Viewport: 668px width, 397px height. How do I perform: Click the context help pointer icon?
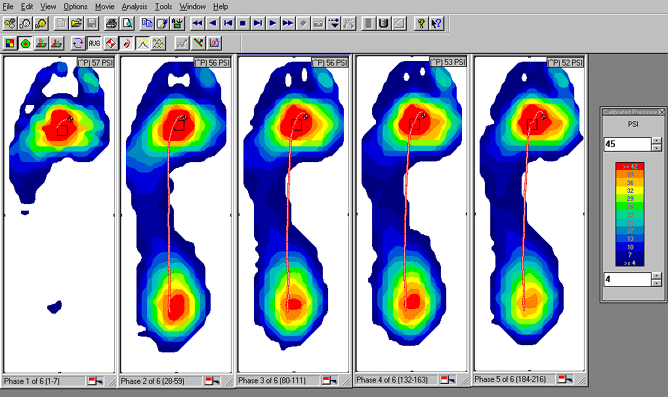coord(436,23)
